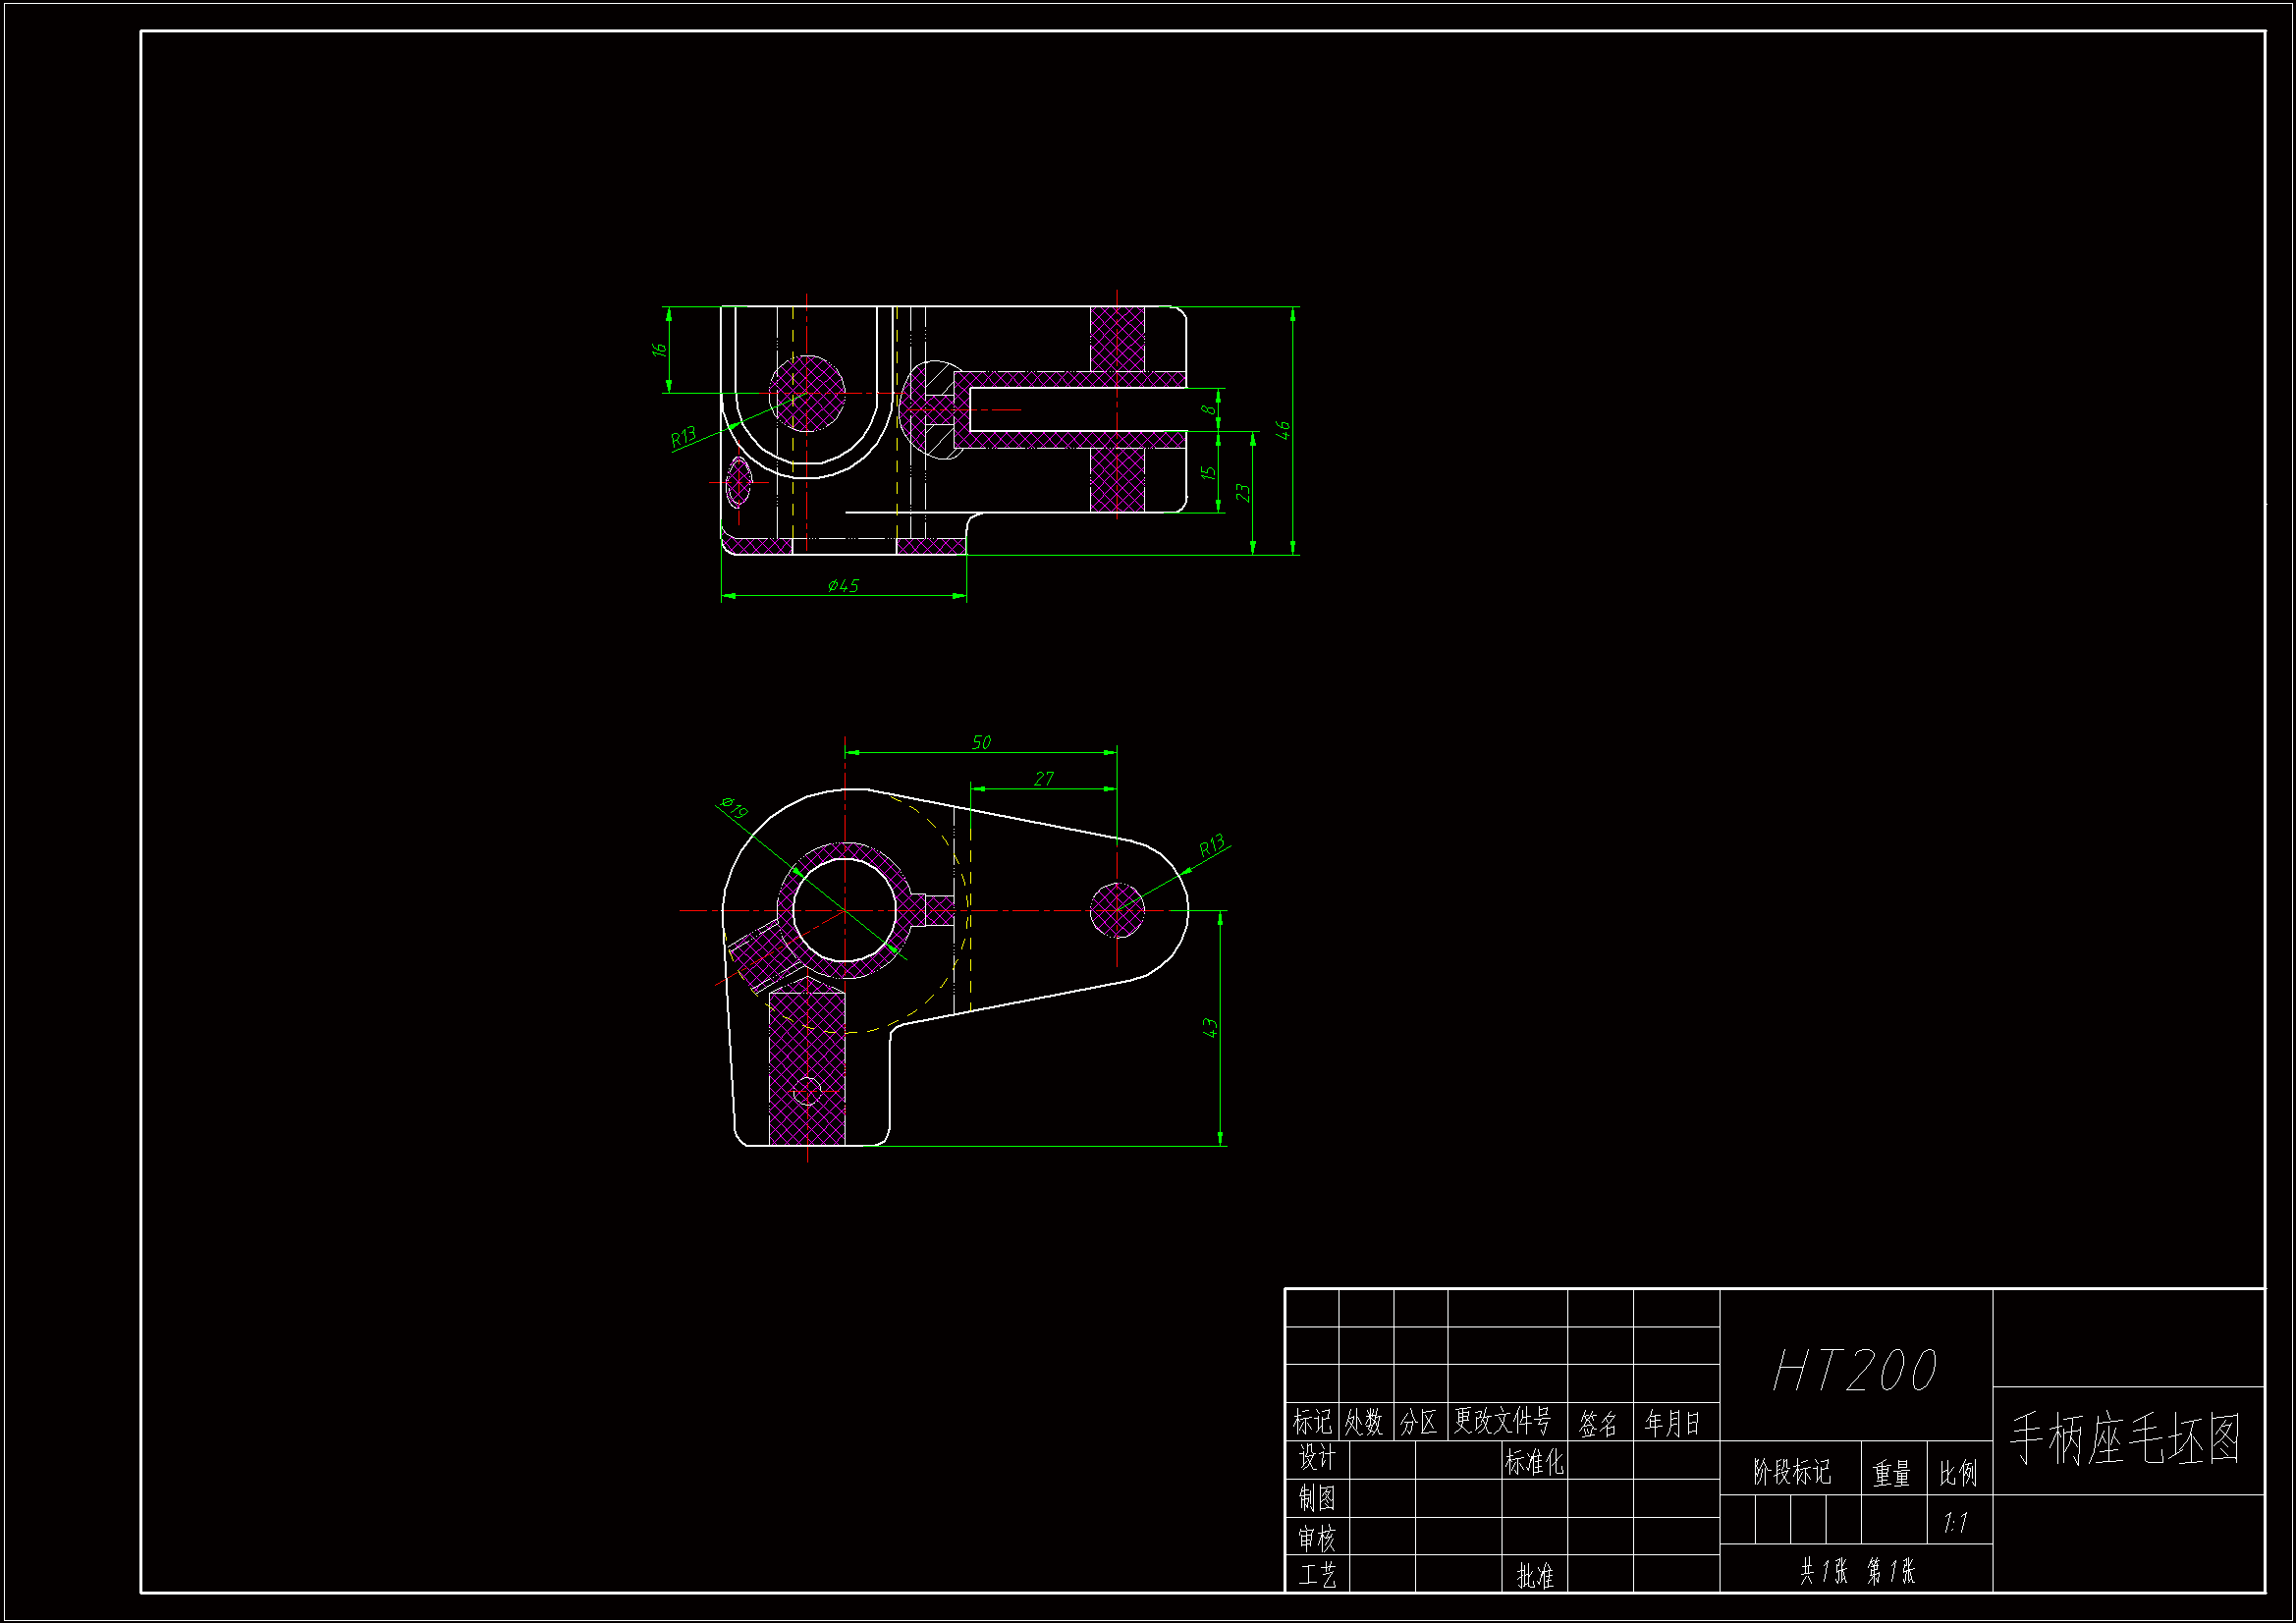Click the 设计 cell in title block

(1316, 1458)
